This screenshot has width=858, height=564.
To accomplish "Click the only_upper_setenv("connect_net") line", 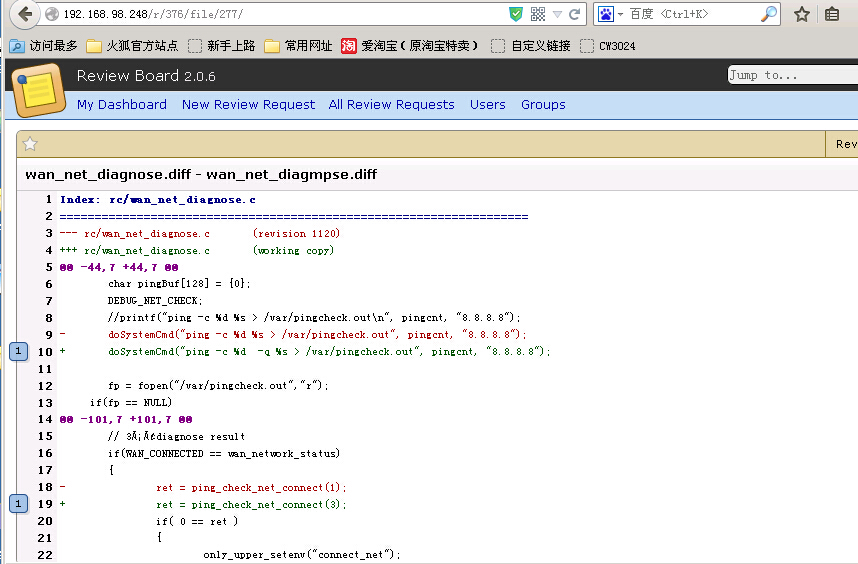I will tap(302, 555).
